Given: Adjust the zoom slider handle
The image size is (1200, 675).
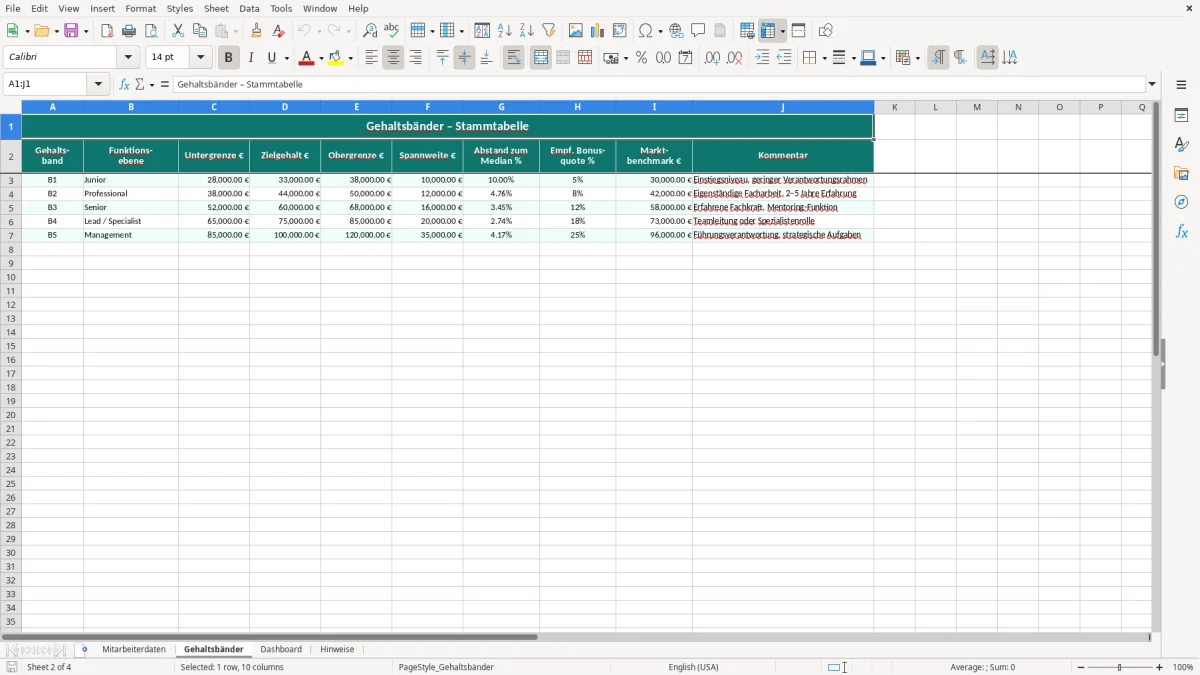Looking at the screenshot, I should point(1120,667).
